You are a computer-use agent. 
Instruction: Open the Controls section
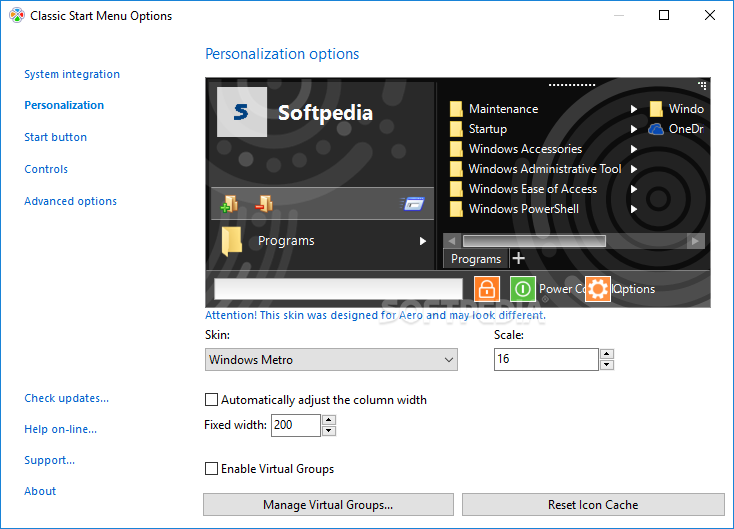coord(46,169)
